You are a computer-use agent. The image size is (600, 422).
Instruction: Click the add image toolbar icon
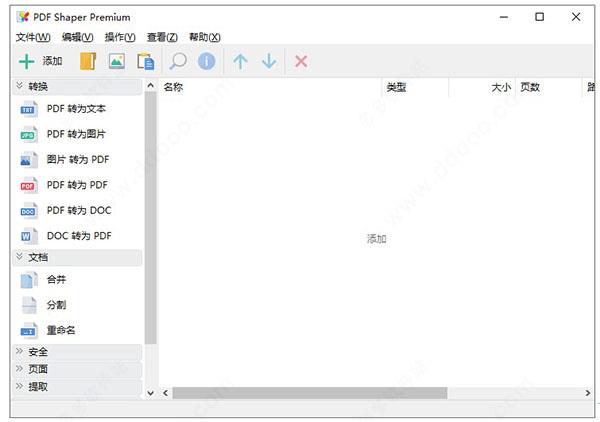tap(117, 61)
